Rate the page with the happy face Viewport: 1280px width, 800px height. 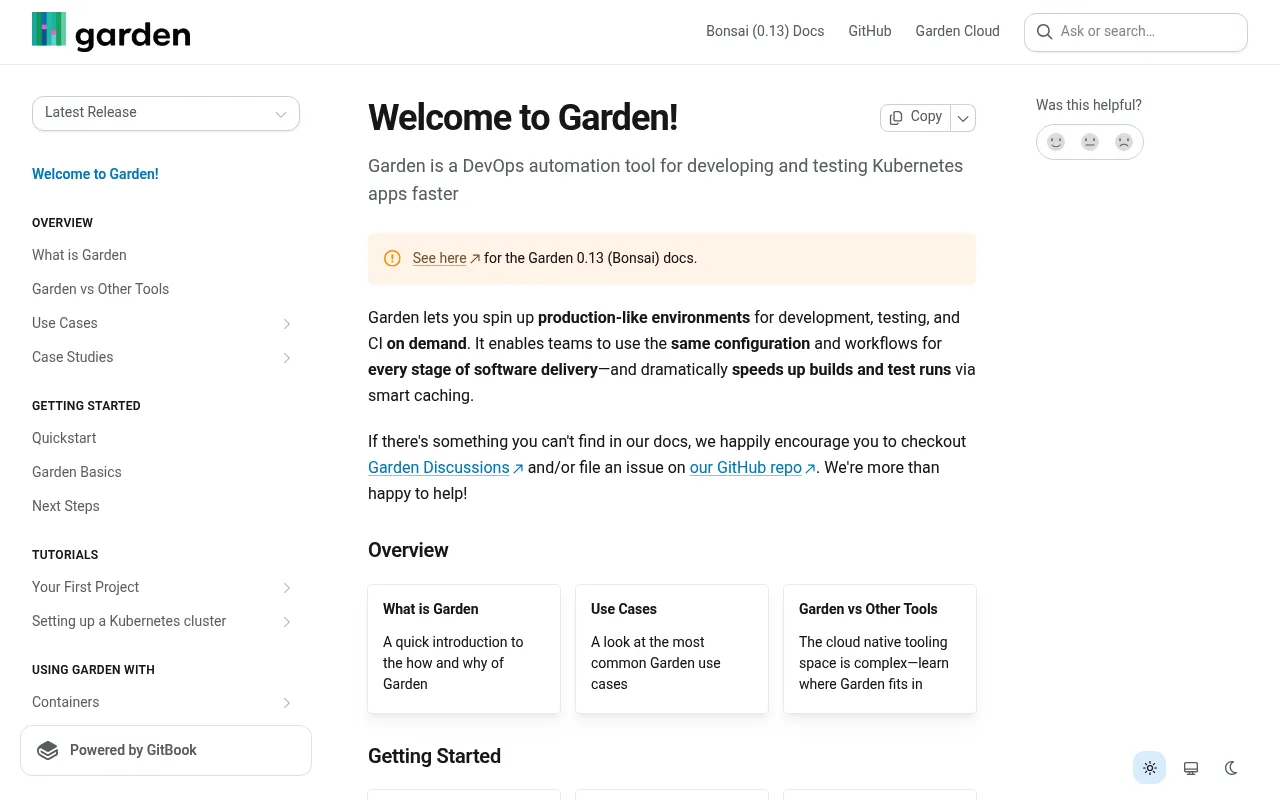[1056, 142]
